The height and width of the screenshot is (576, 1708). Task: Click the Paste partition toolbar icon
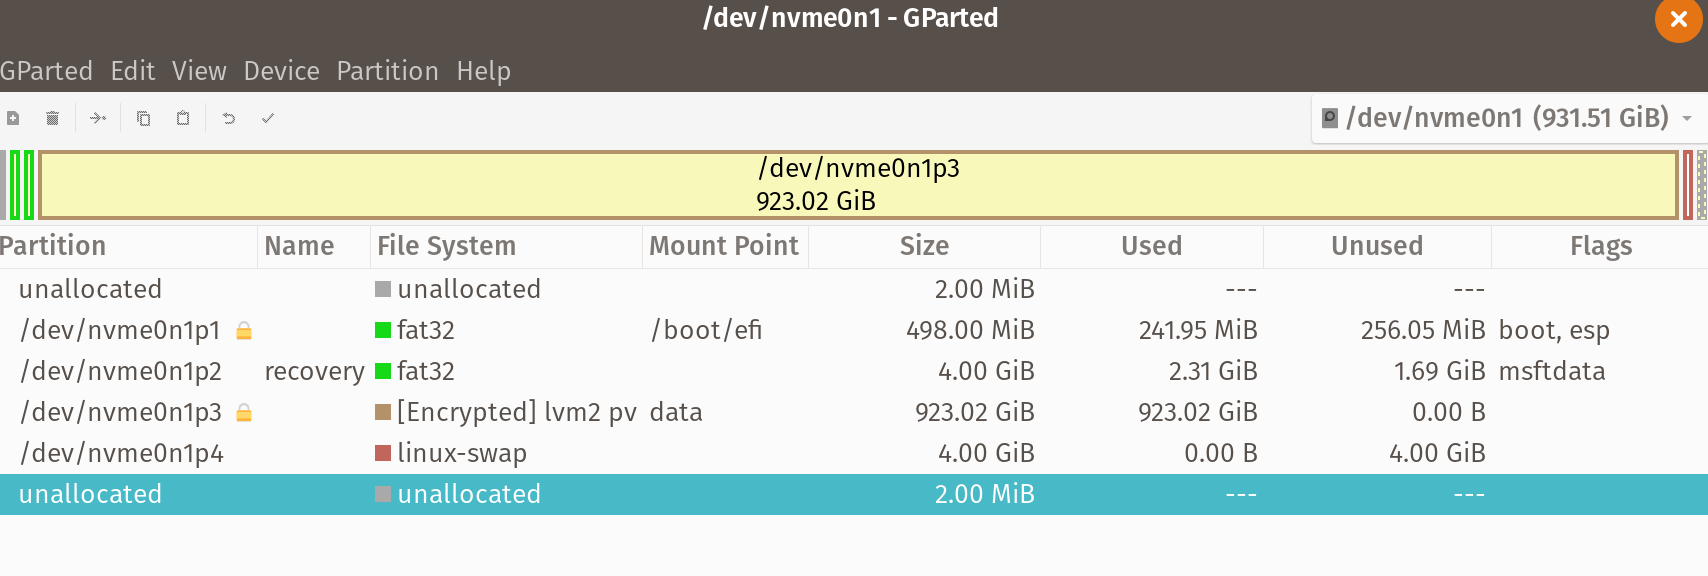(x=182, y=117)
